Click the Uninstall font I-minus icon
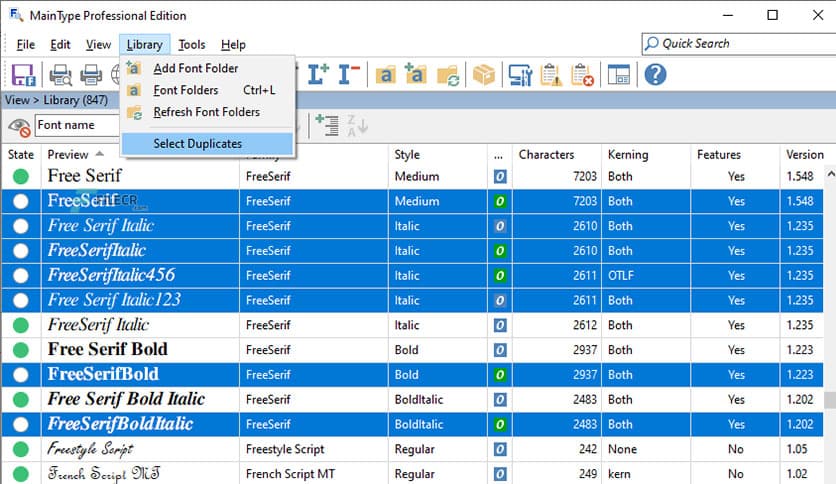The height and width of the screenshot is (484, 836). click(349, 75)
